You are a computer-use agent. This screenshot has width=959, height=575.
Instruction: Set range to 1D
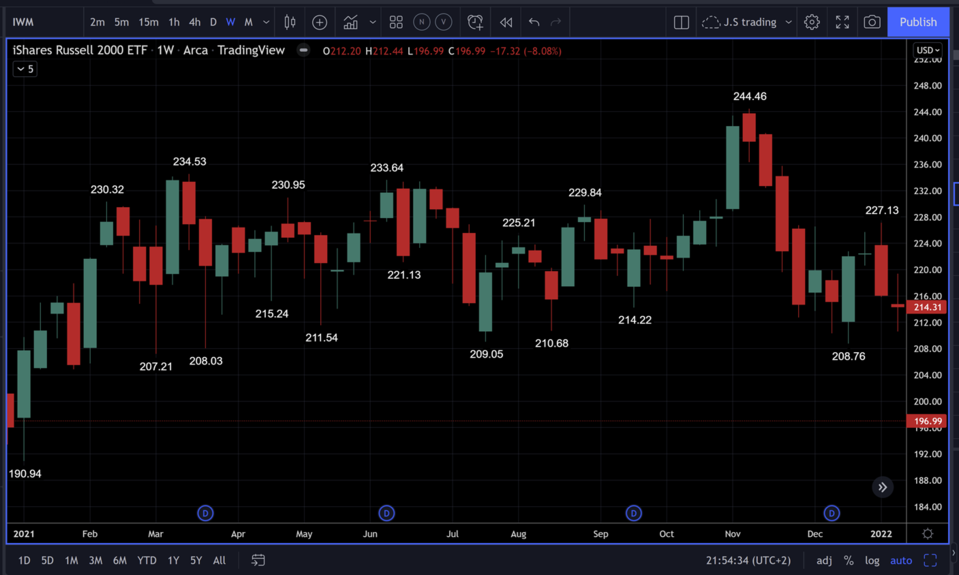pyautogui.click(x=24, y=560)
